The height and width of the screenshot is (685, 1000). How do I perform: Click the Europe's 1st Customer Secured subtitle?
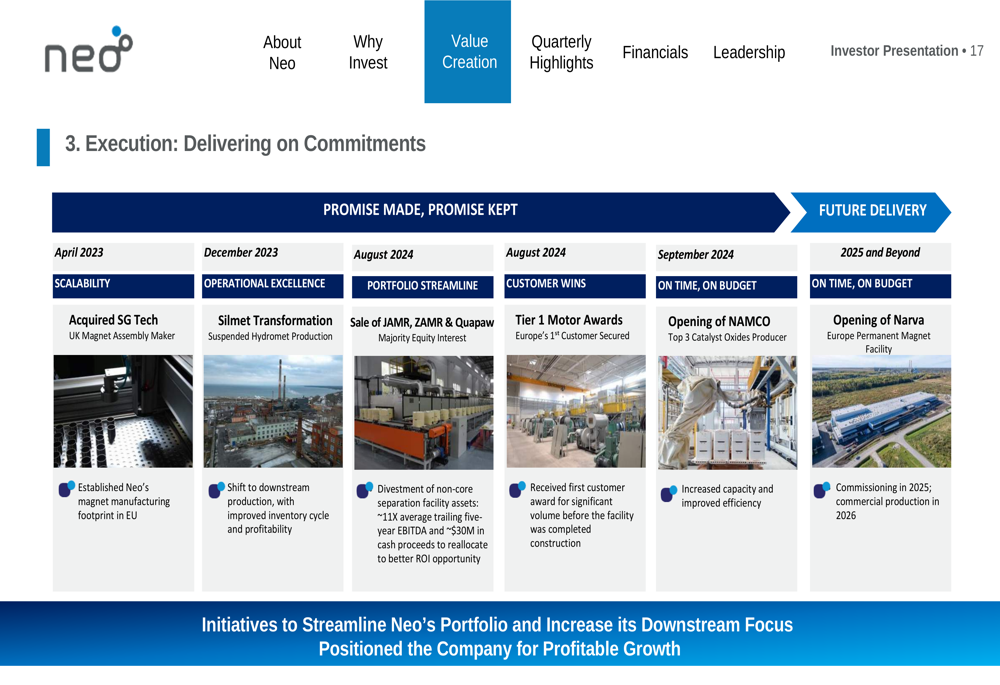[573, 336]
